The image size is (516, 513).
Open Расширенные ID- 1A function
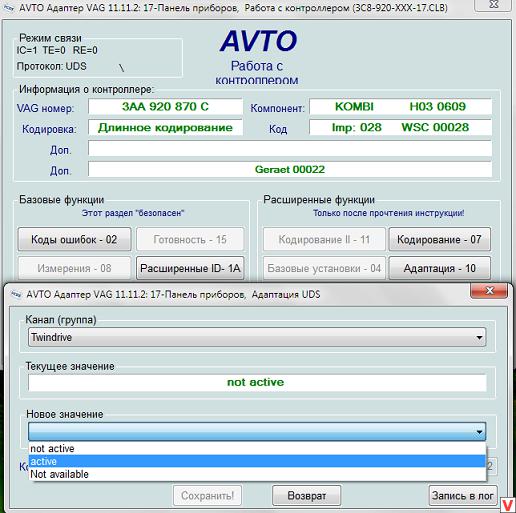[x=190, y=268]
